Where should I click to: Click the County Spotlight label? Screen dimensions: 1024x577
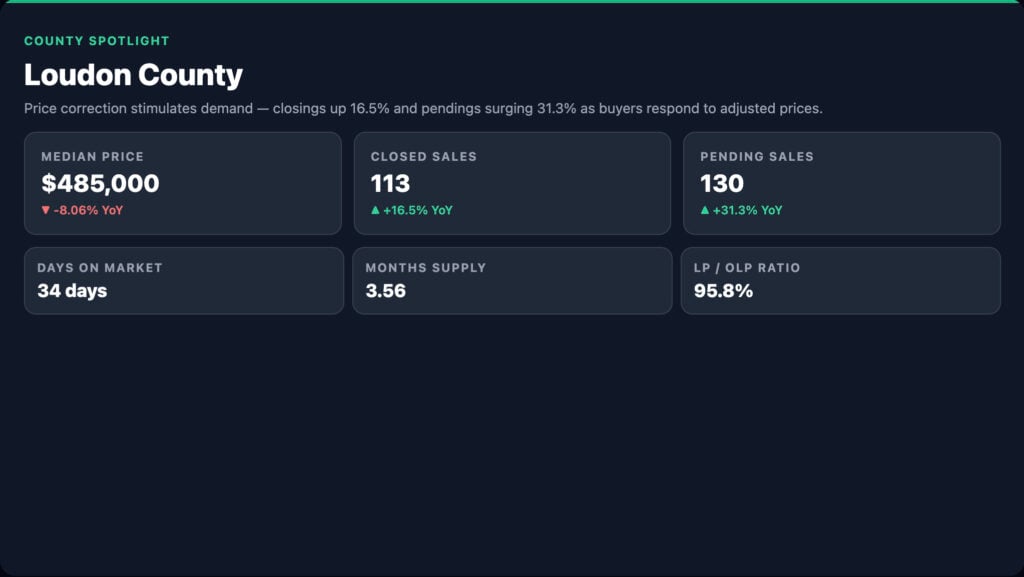coord(97,40)
